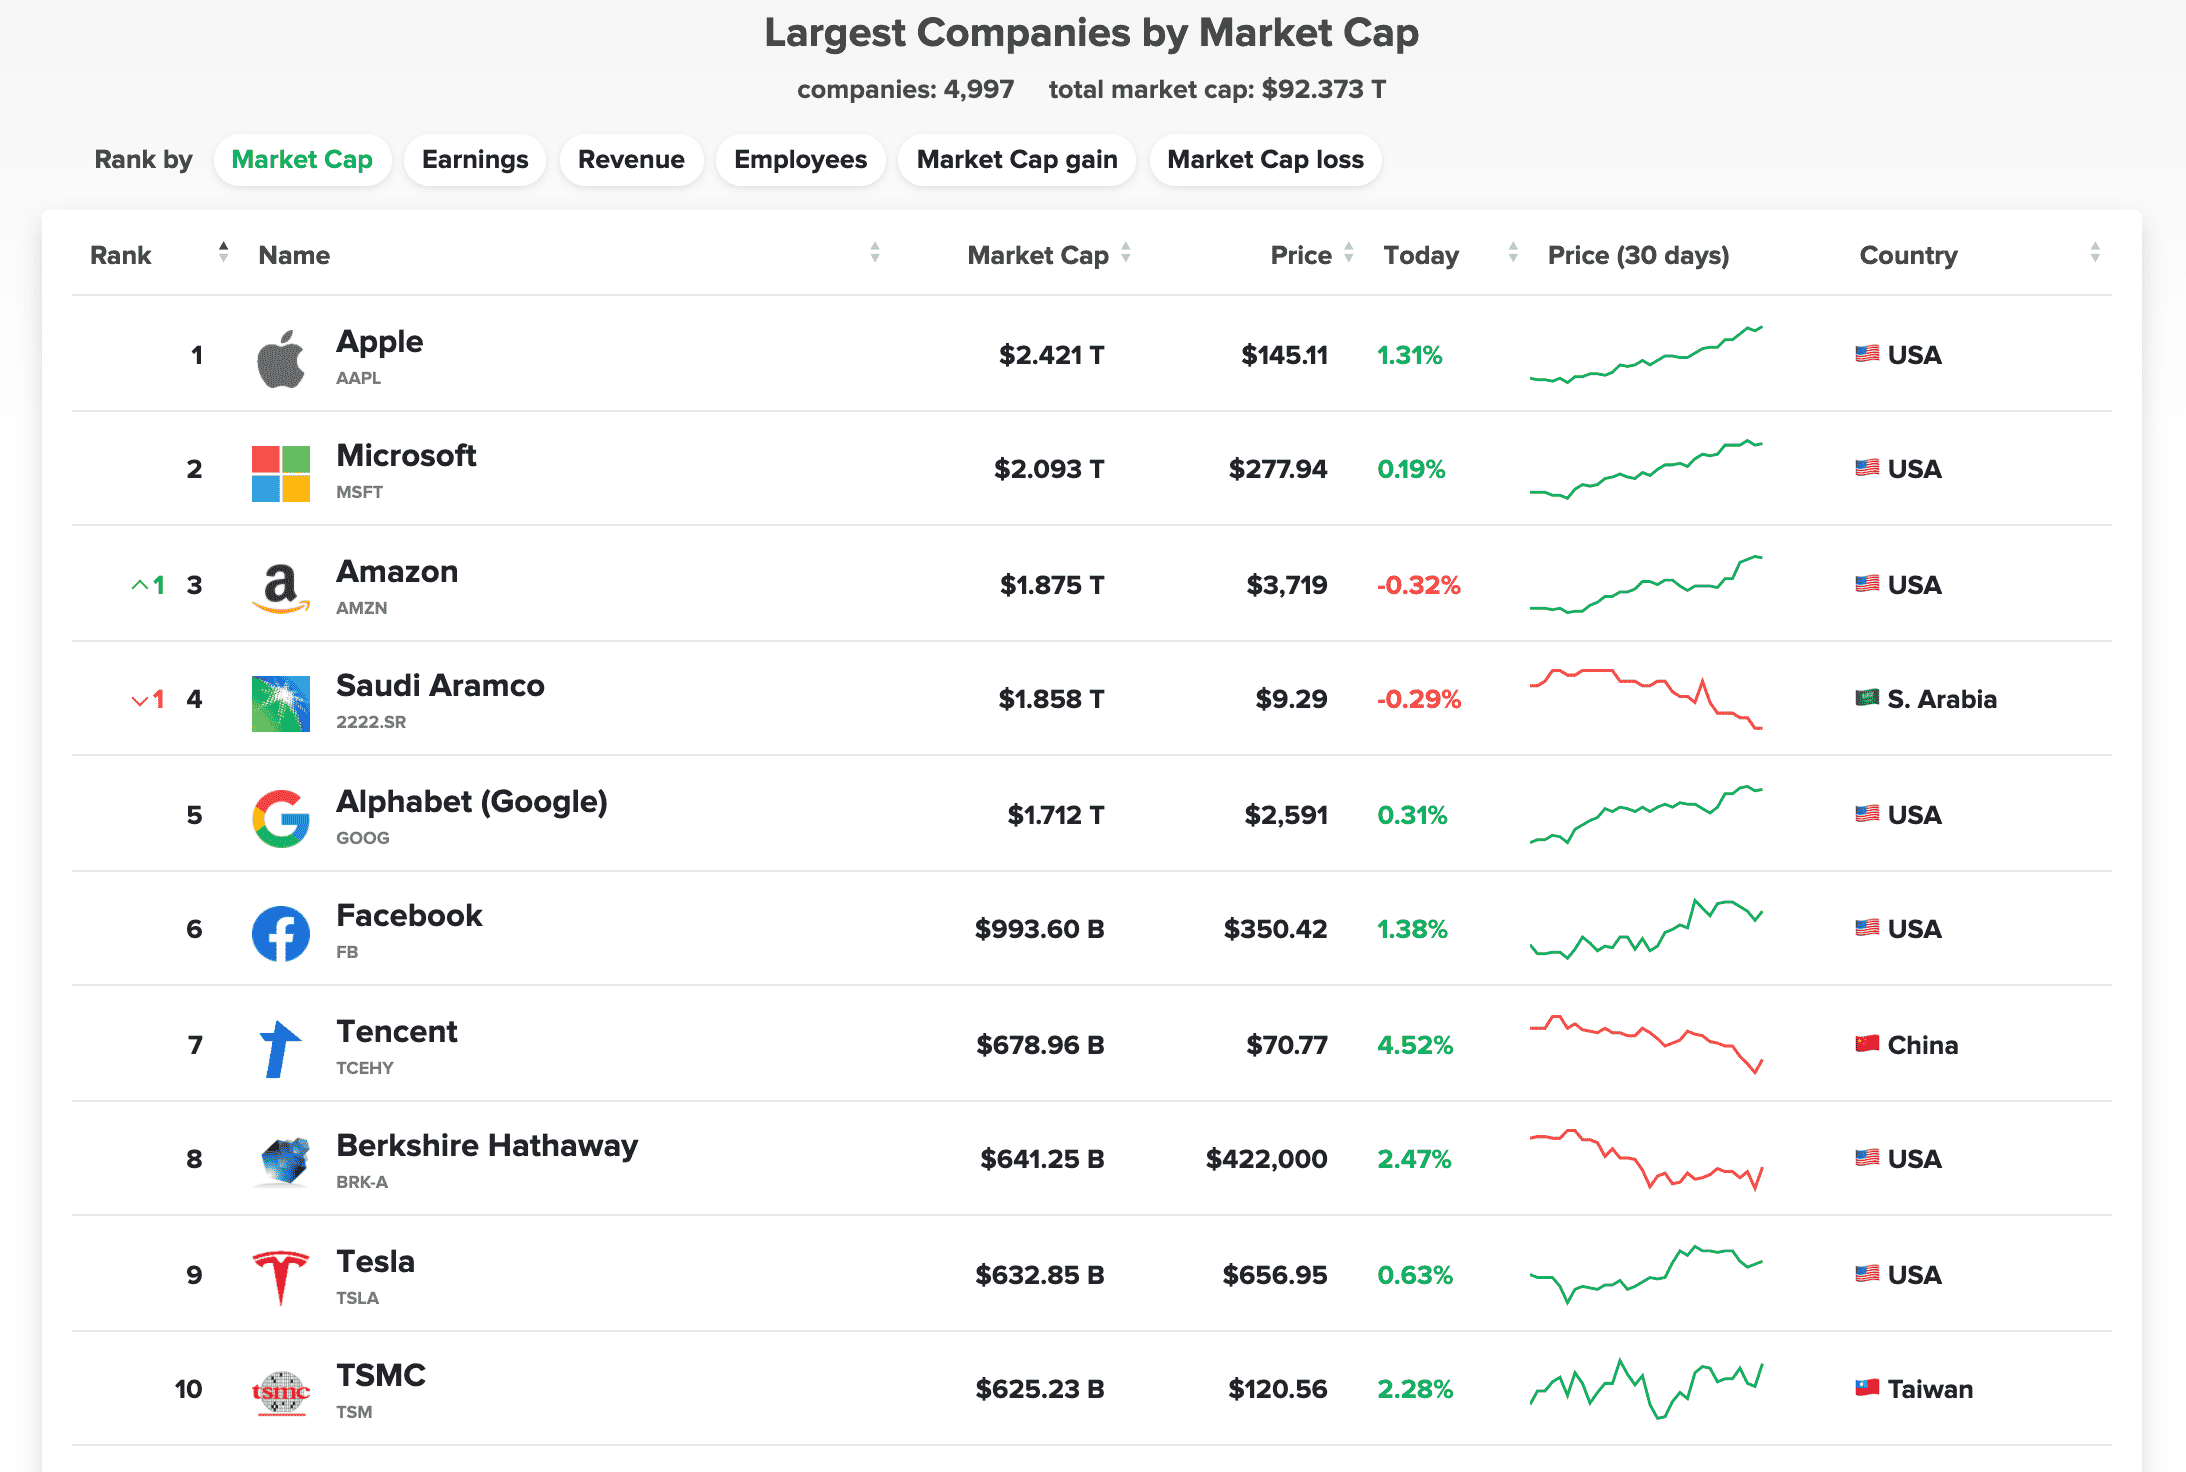This screenshot has width=2186, height=1472.
Task: Switch ranking to Earnings tab
Action: point(475,160)
